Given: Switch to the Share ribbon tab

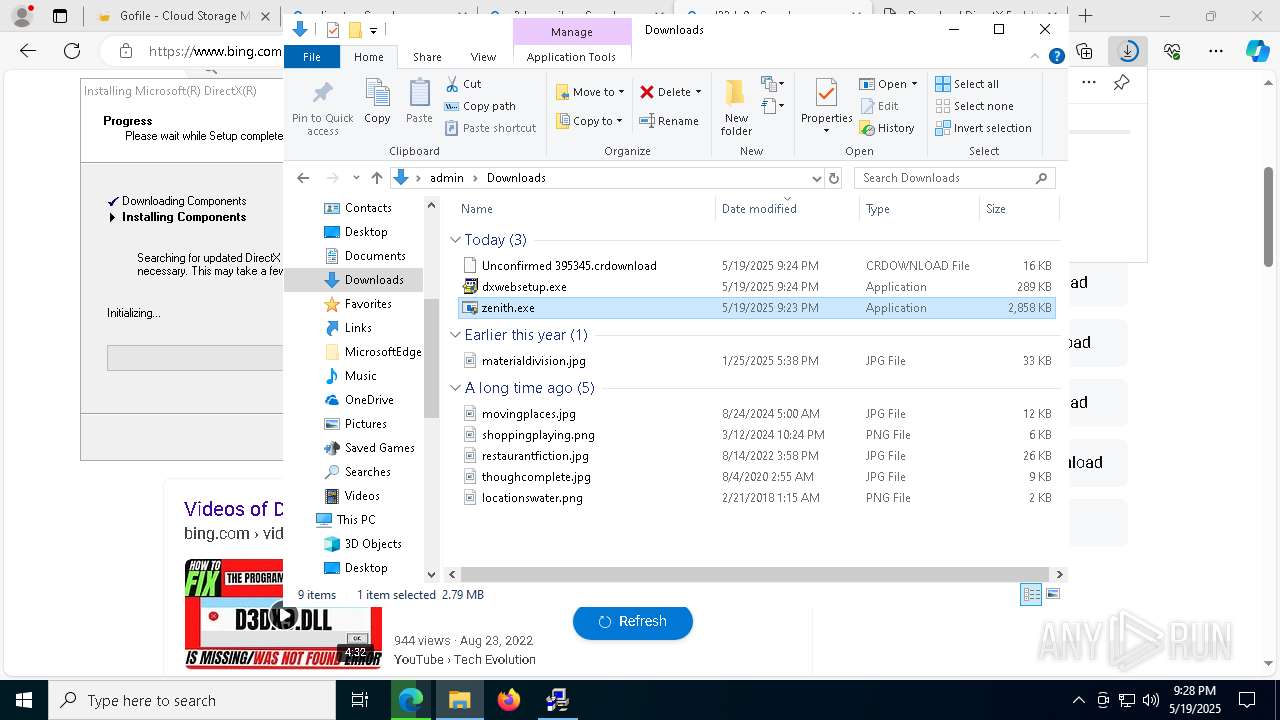Looking at the screenshot, I should [x=427, y=57].
